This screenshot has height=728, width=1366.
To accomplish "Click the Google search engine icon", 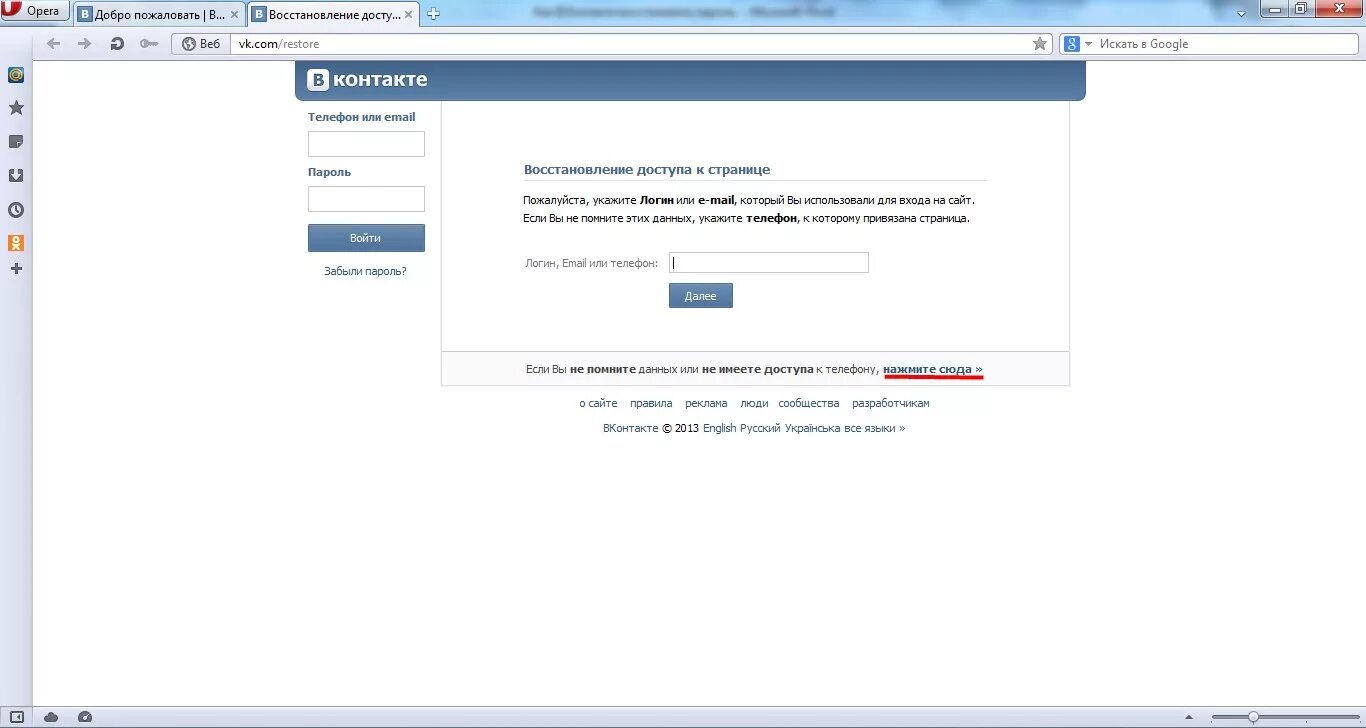I will [x=1072, y=44].
